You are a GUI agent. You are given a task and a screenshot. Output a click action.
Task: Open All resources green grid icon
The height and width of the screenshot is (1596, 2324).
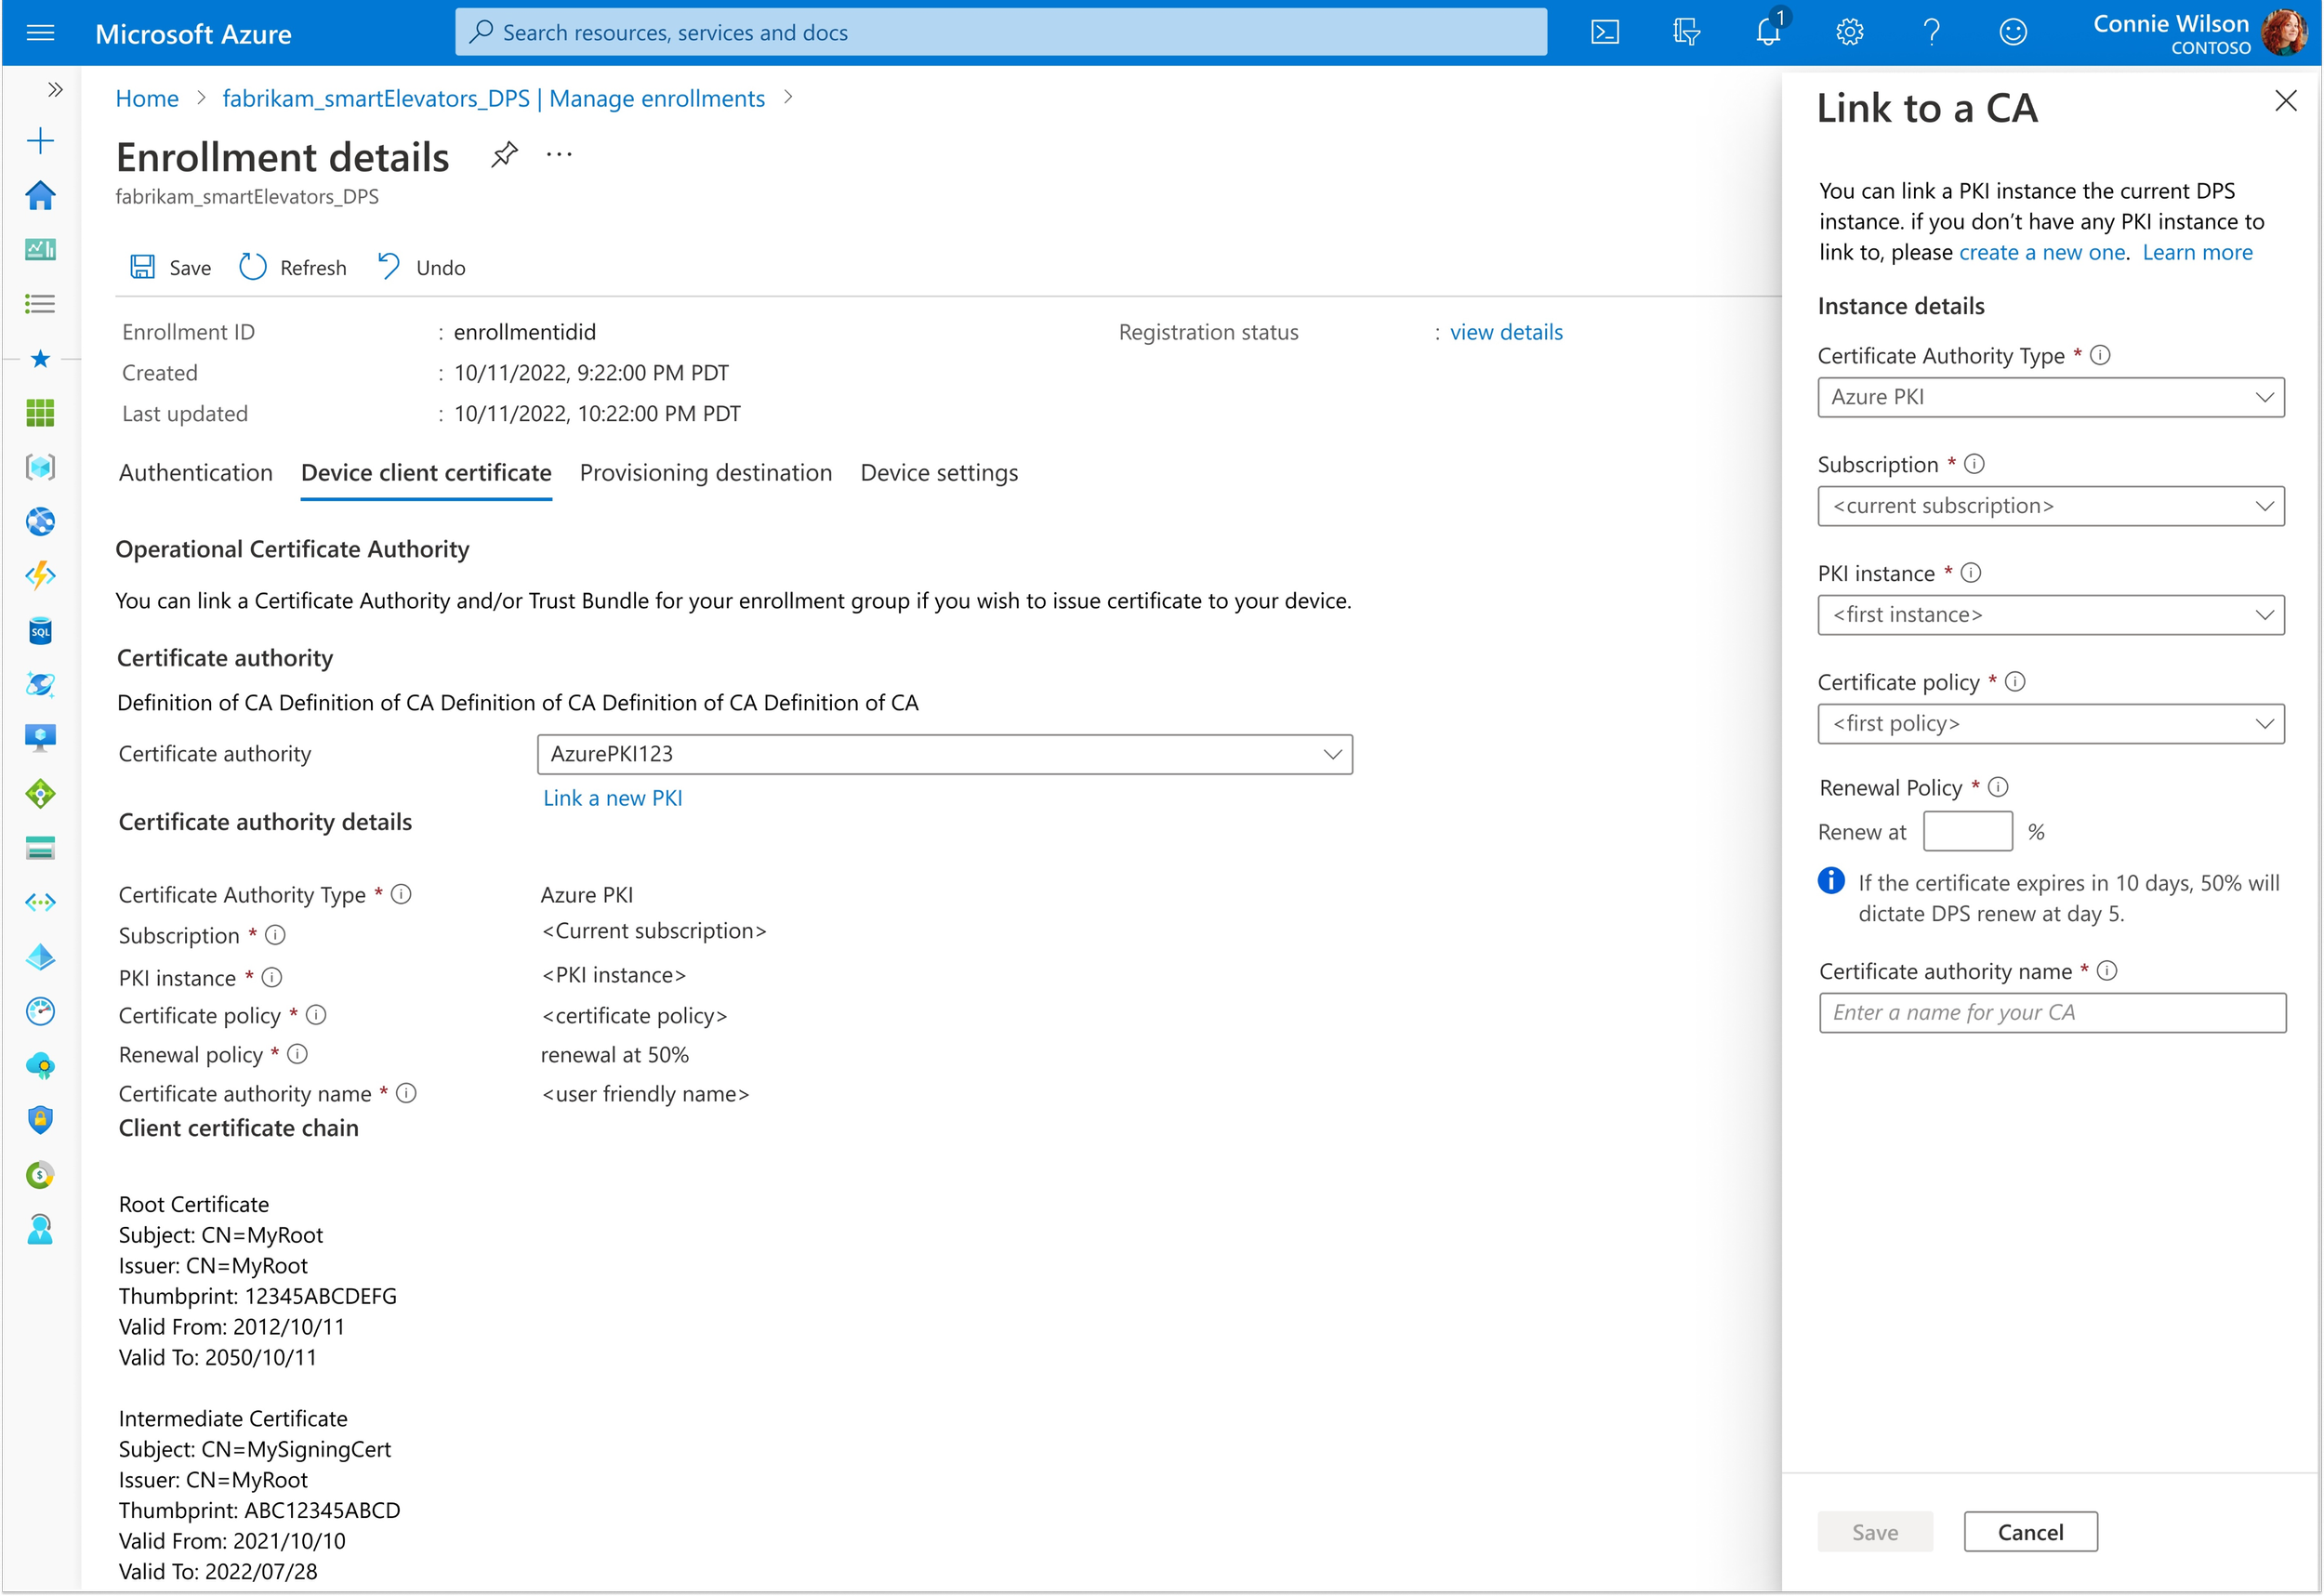40,412
